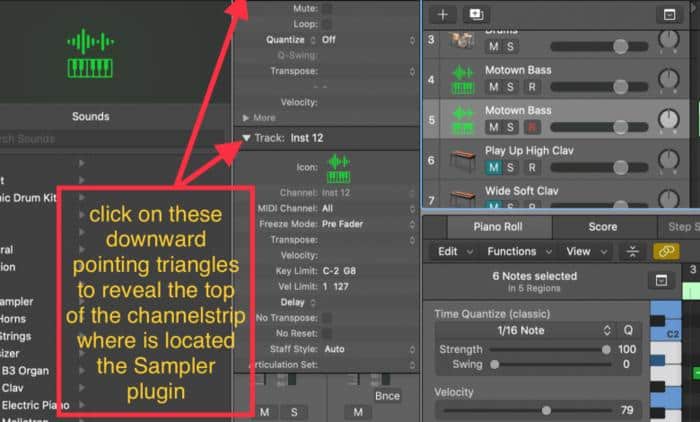Collapse the Track Inst 12 disclosure triangle
The height and width of the screenshot is (422, 700).
pos(246,138)
